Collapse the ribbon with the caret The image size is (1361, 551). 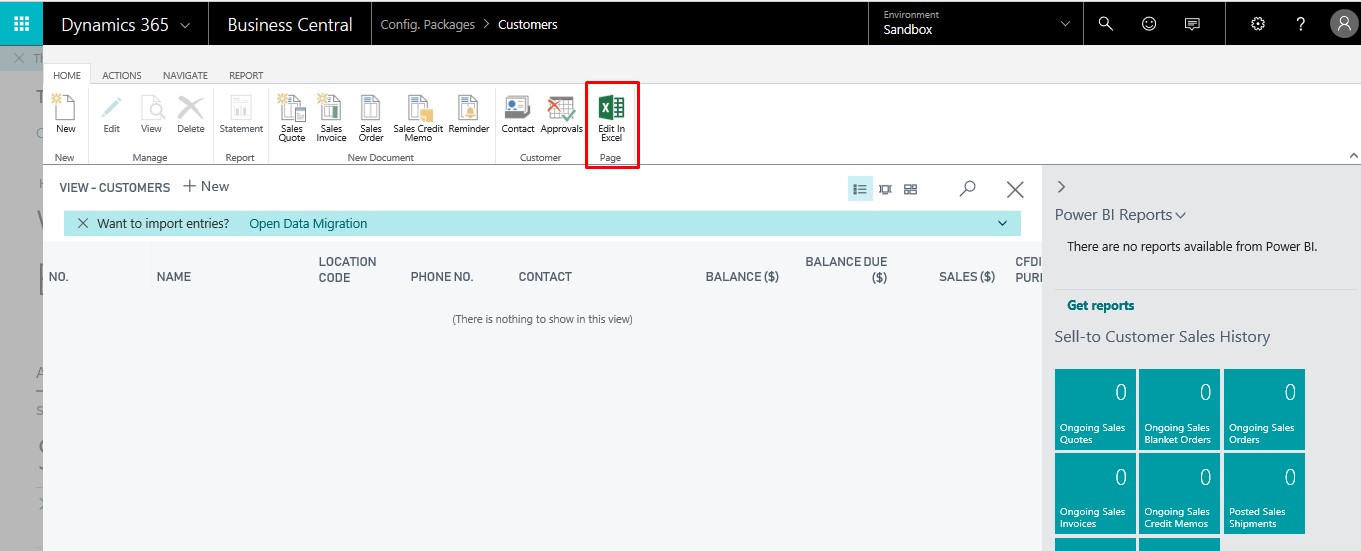1354,156
